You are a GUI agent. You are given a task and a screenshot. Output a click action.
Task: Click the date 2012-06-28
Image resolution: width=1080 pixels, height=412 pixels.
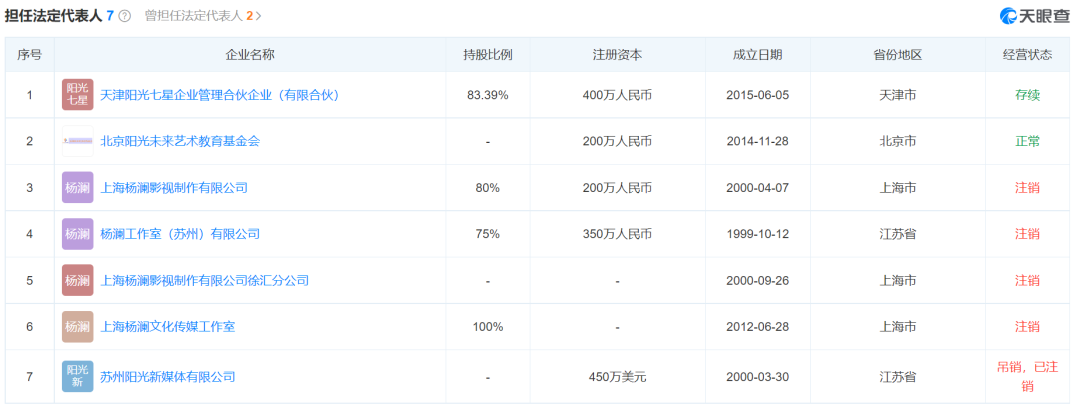757,327
